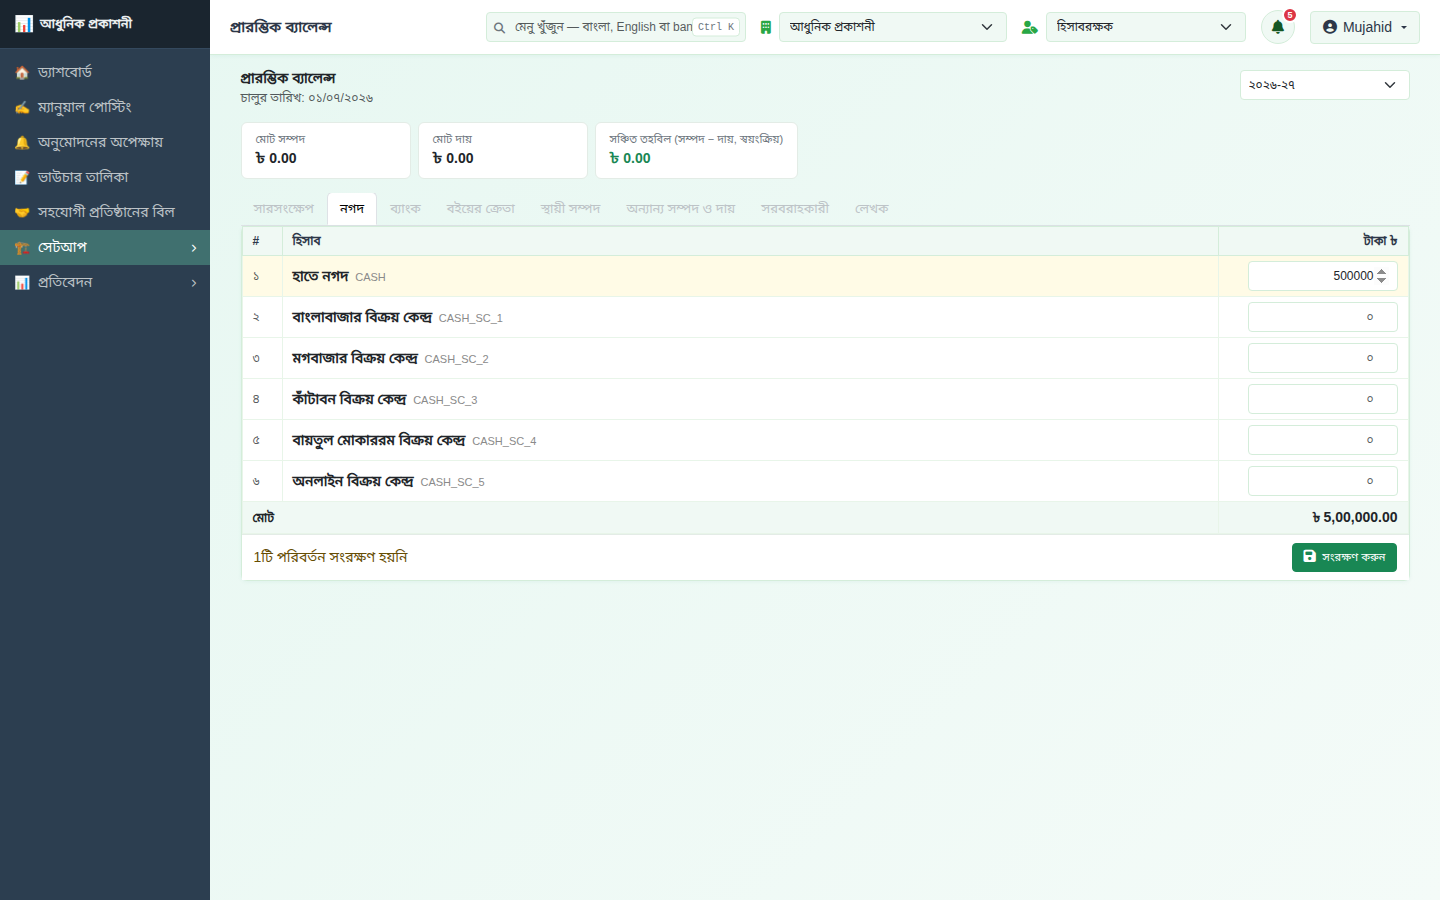Screen dimensions: 1440x900
Task: Switch to the সারসংক্ষেপ tab
Action: point(284,209)
